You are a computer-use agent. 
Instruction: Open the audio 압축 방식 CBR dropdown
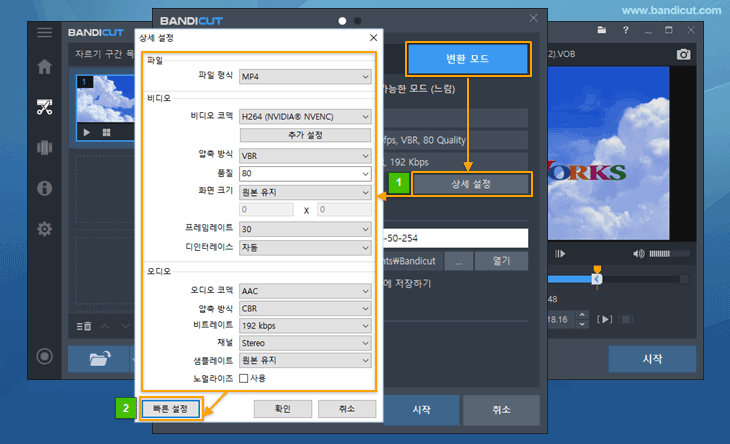[x=305, y=309]
